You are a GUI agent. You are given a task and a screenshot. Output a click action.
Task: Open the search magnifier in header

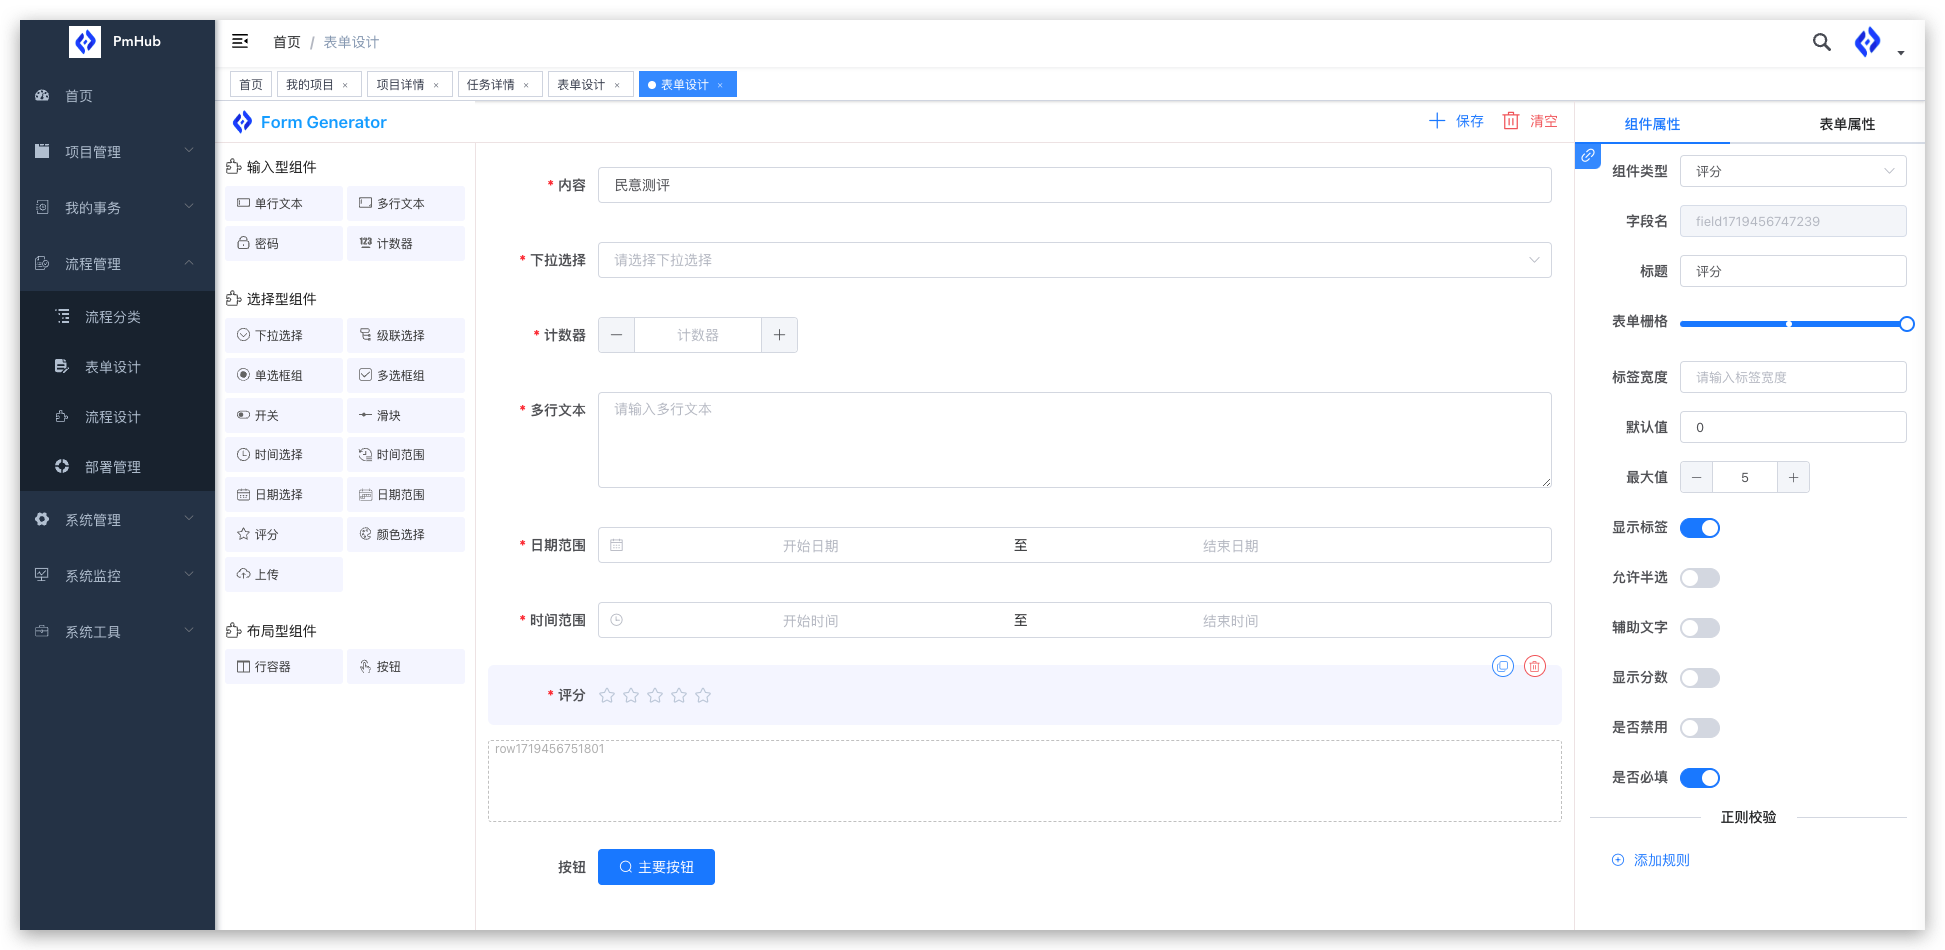pyautogui.click(x=1822, y=42)
